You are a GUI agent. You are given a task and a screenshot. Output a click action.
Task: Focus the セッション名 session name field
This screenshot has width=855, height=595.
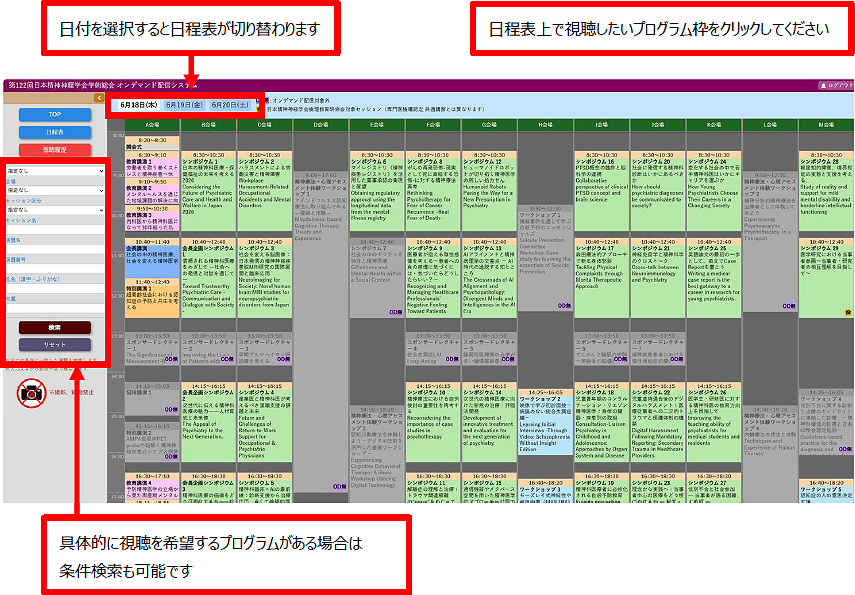(x=55, y=230)
